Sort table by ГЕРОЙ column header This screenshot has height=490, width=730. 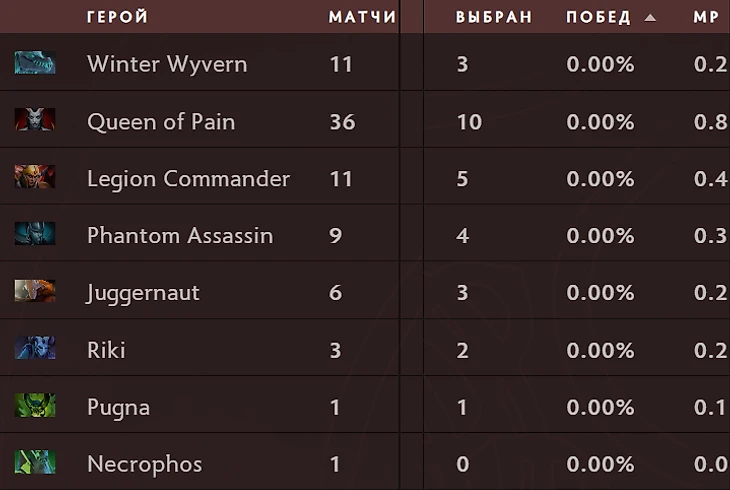[117, 17]
